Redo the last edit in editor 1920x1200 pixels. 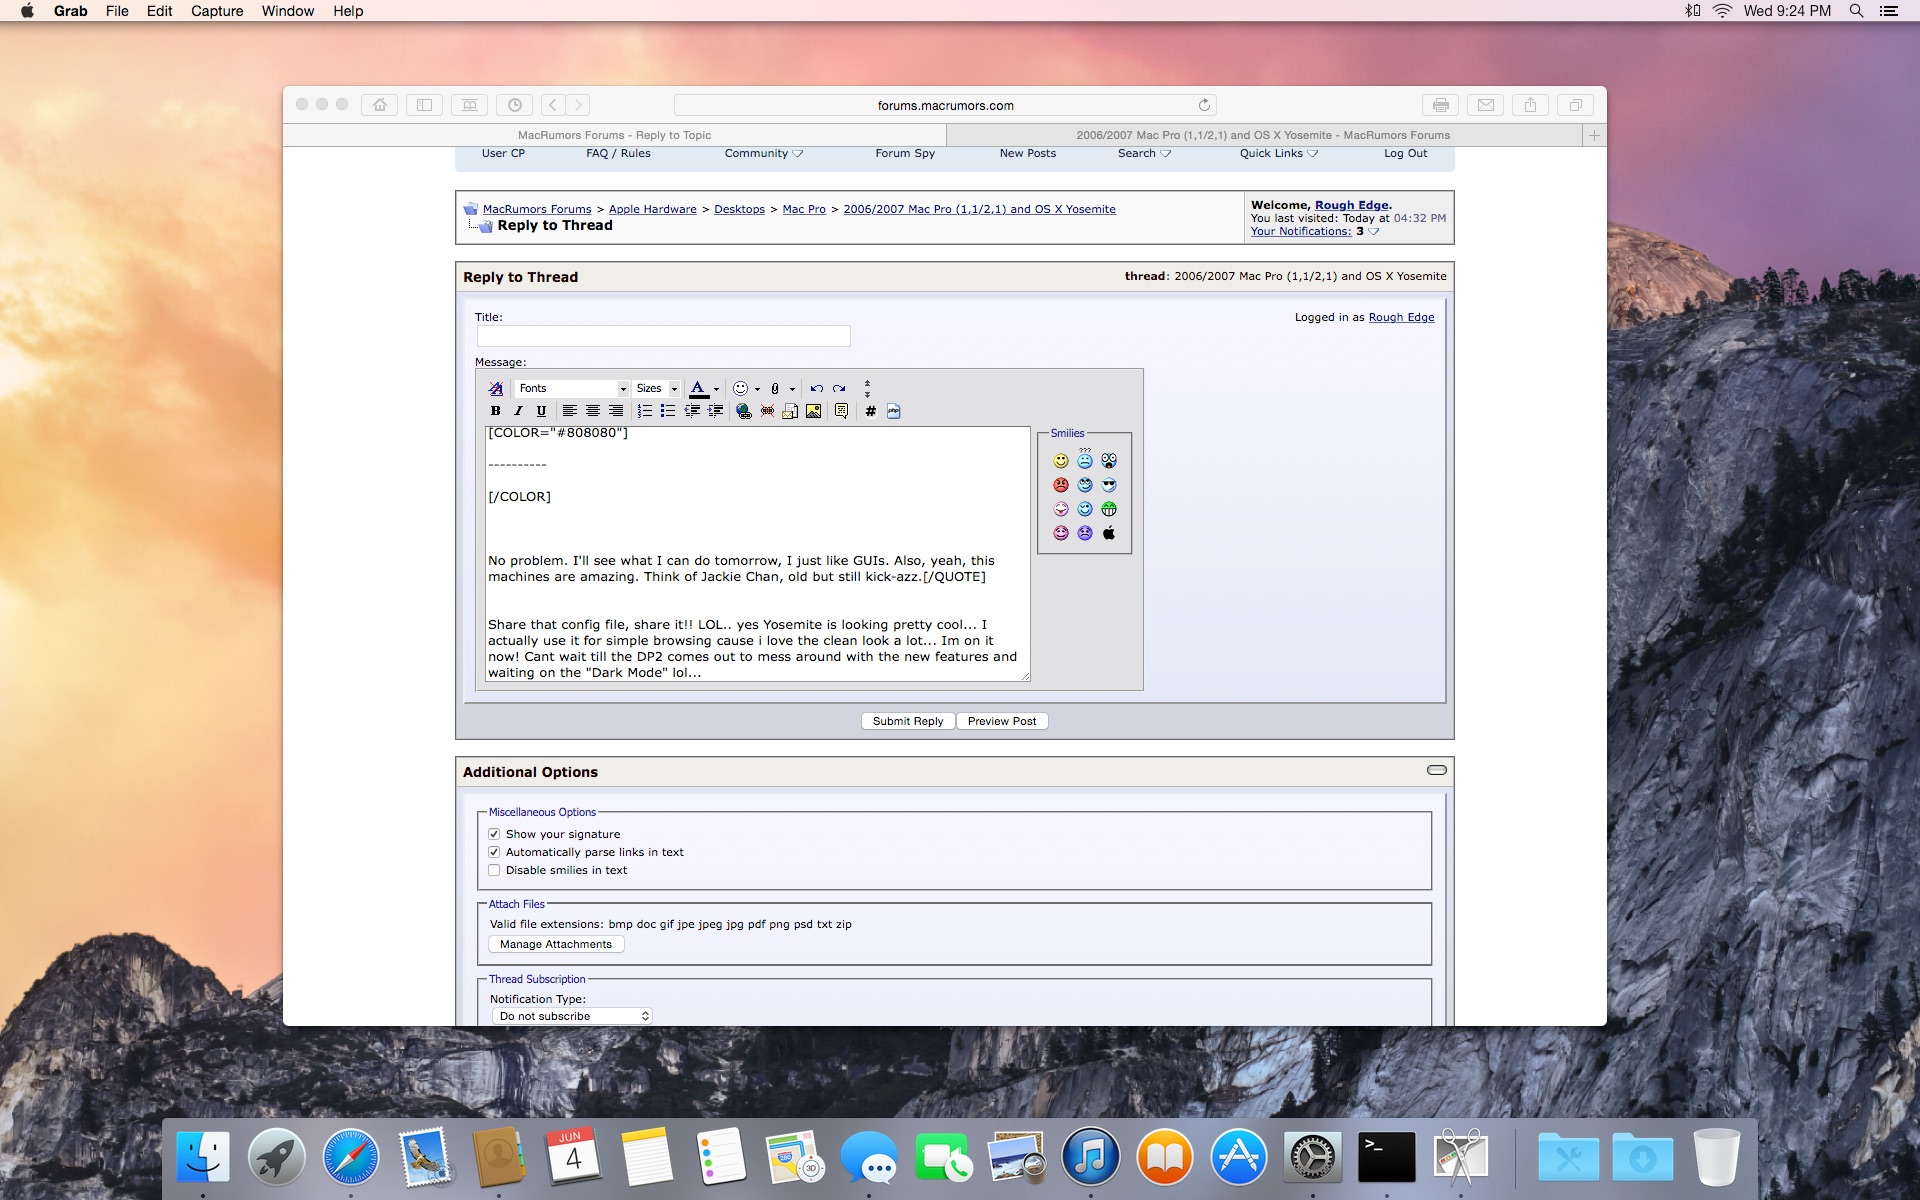click(839, 389)
